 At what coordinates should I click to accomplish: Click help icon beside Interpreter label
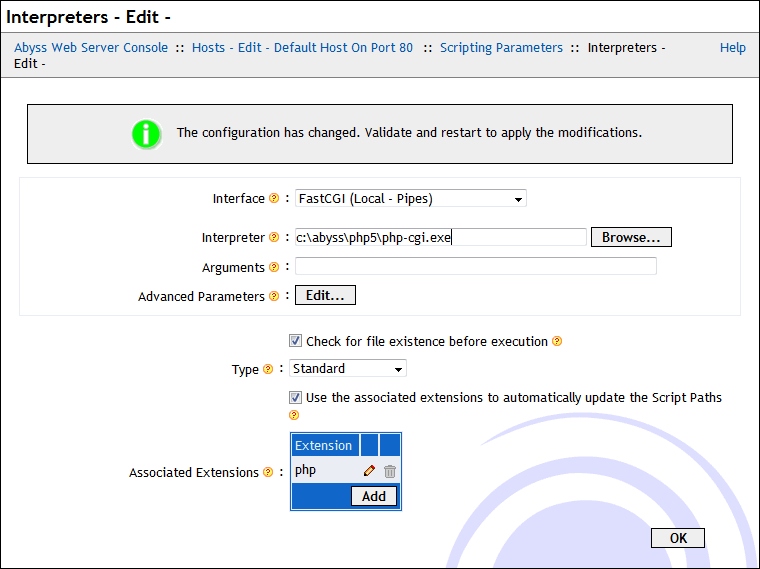(274, 238)
